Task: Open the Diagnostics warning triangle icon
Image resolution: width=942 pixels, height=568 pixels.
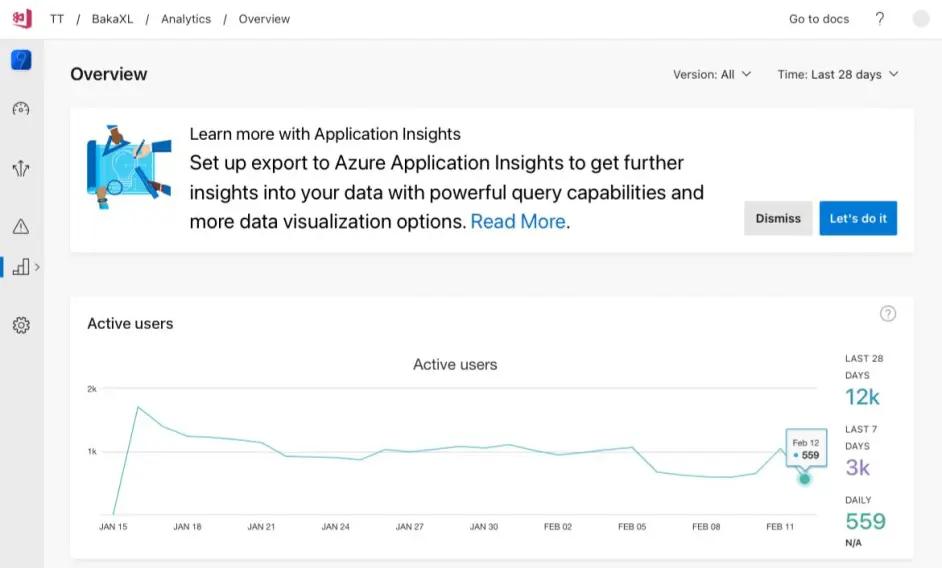Action: (x=21, y=227)
